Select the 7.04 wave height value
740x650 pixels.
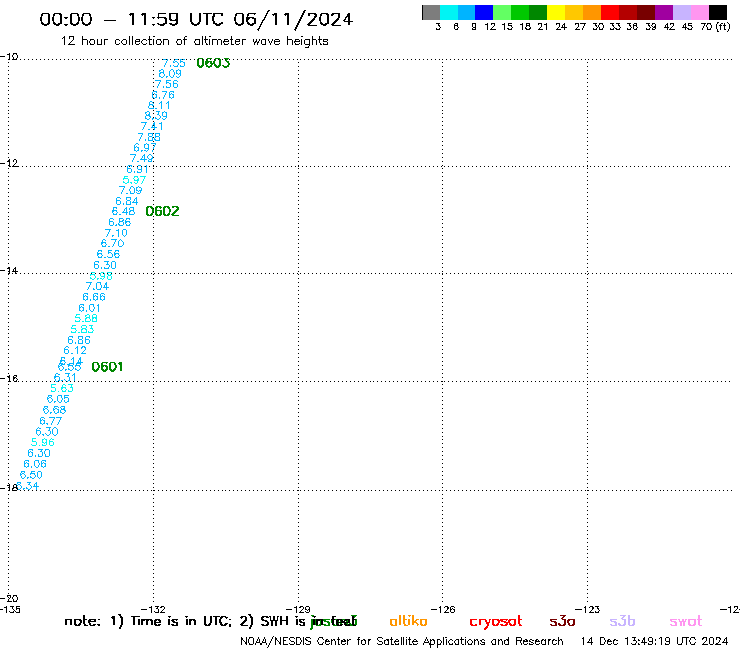(x=97, y=286)
